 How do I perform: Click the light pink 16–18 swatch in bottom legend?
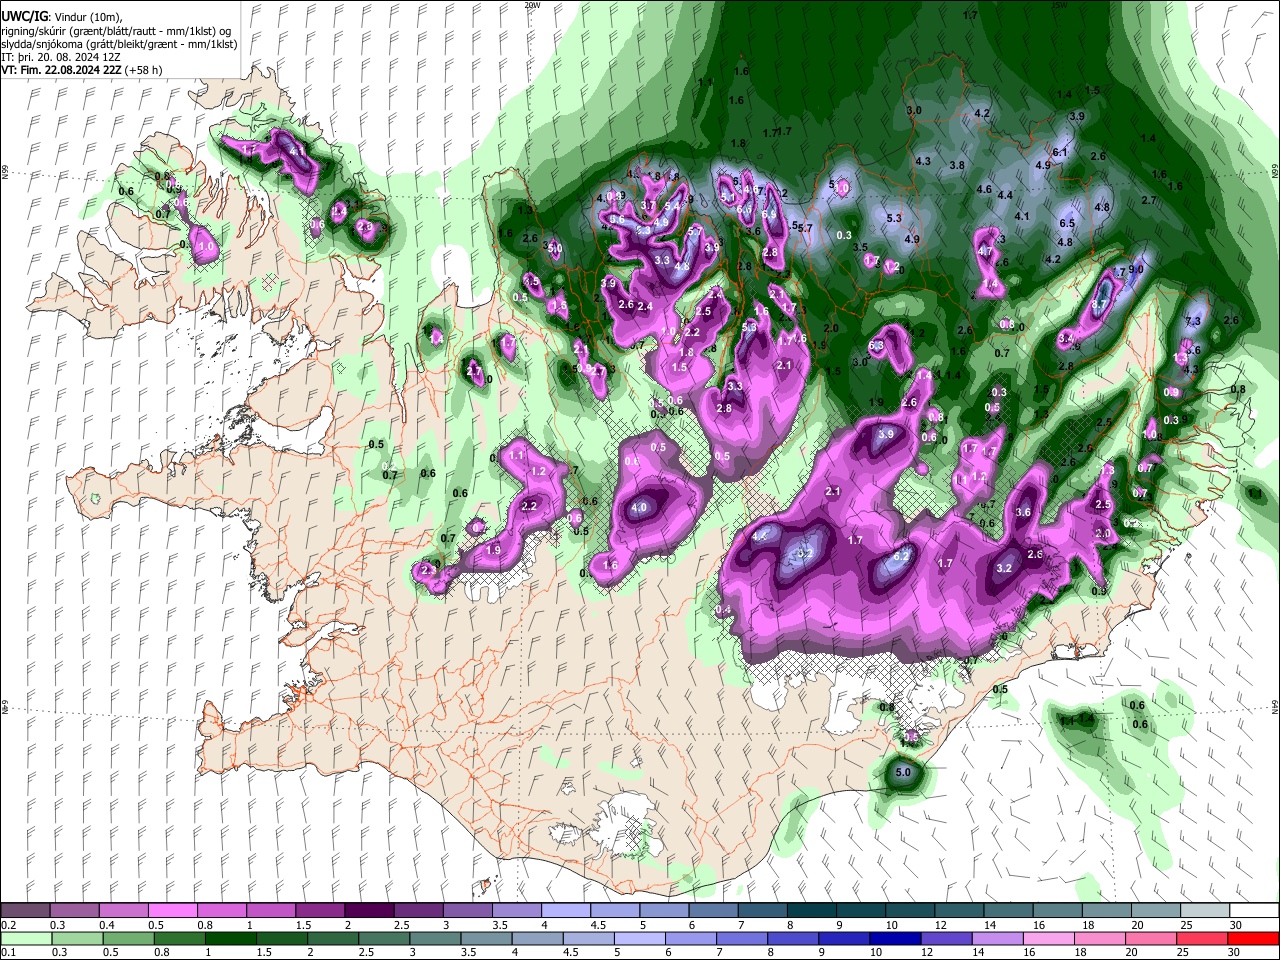tap(1048, 939)
